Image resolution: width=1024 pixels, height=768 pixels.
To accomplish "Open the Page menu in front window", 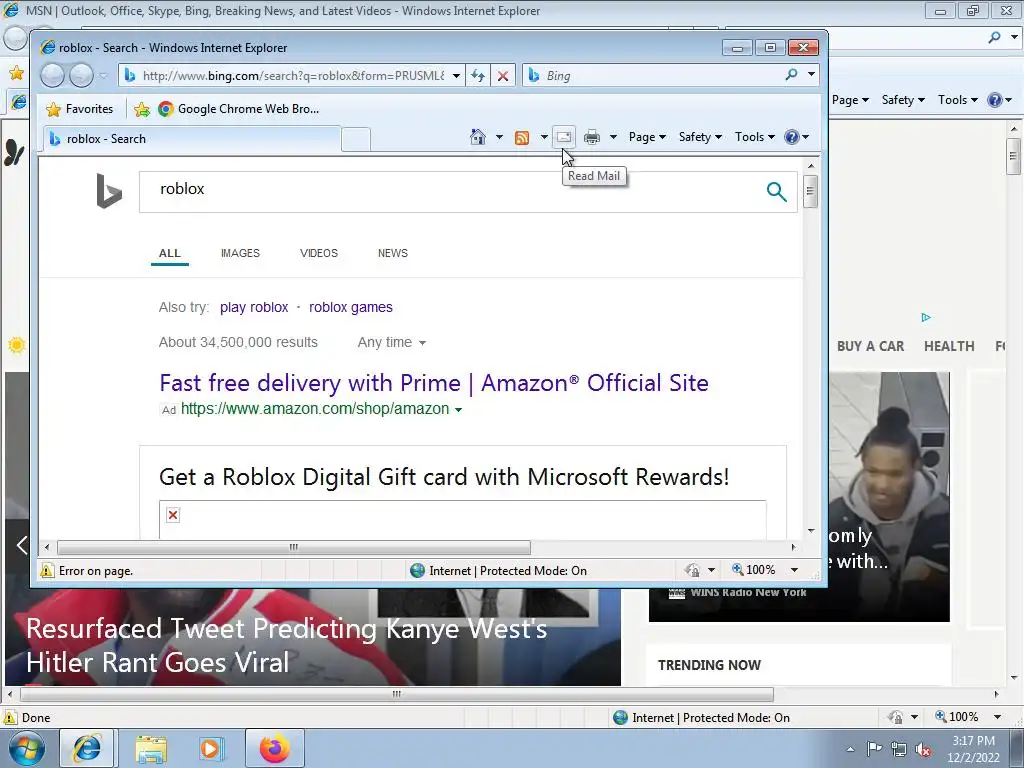I will pyautogui.click(x=647, y=137).
